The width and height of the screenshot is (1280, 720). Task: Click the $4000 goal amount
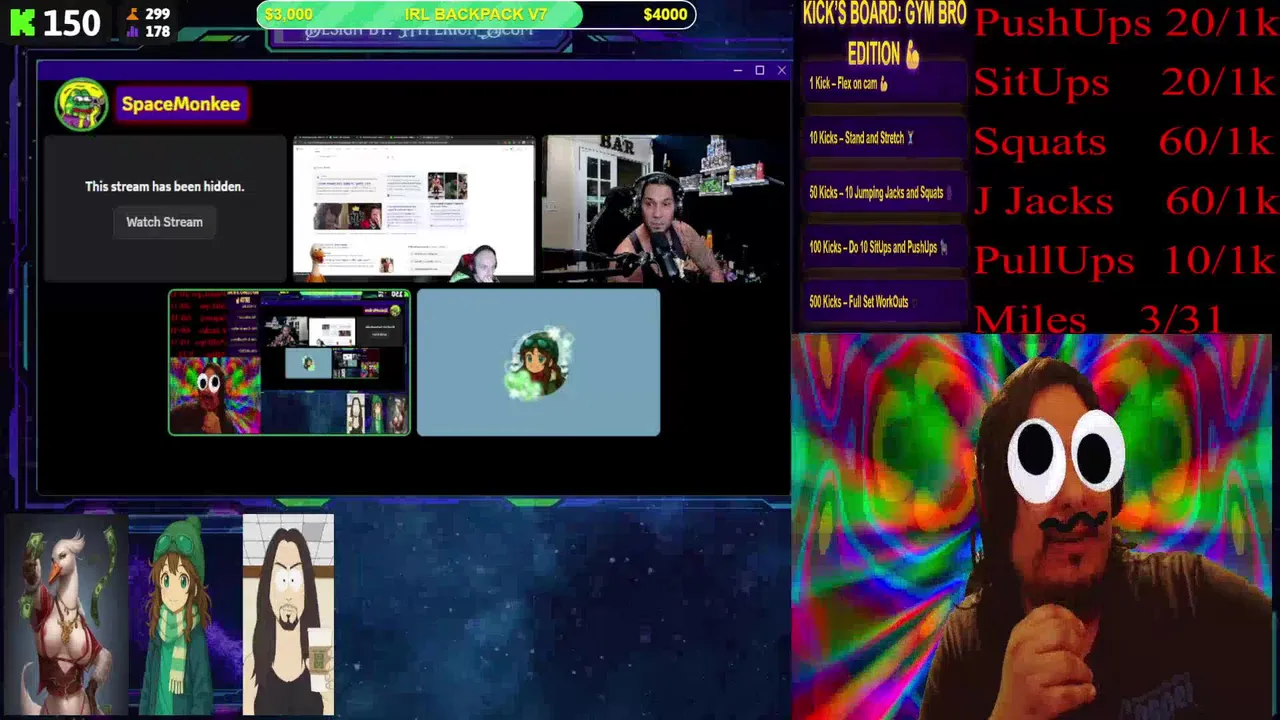click(665, 14)
